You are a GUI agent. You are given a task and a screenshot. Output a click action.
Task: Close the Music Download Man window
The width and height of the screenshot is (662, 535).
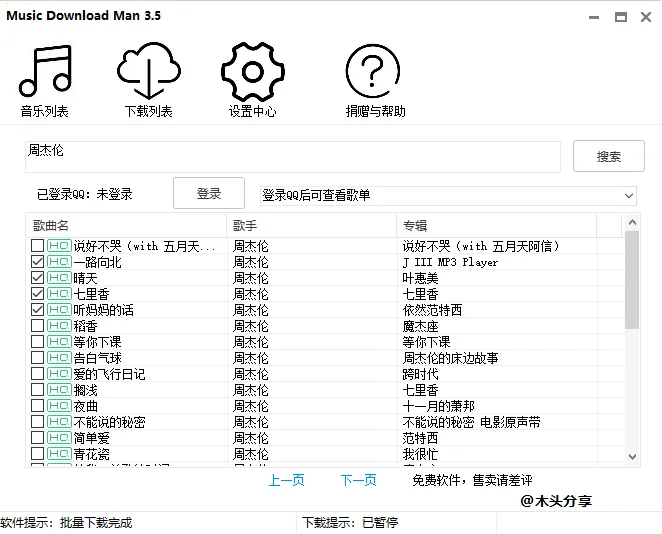[646, 17]
